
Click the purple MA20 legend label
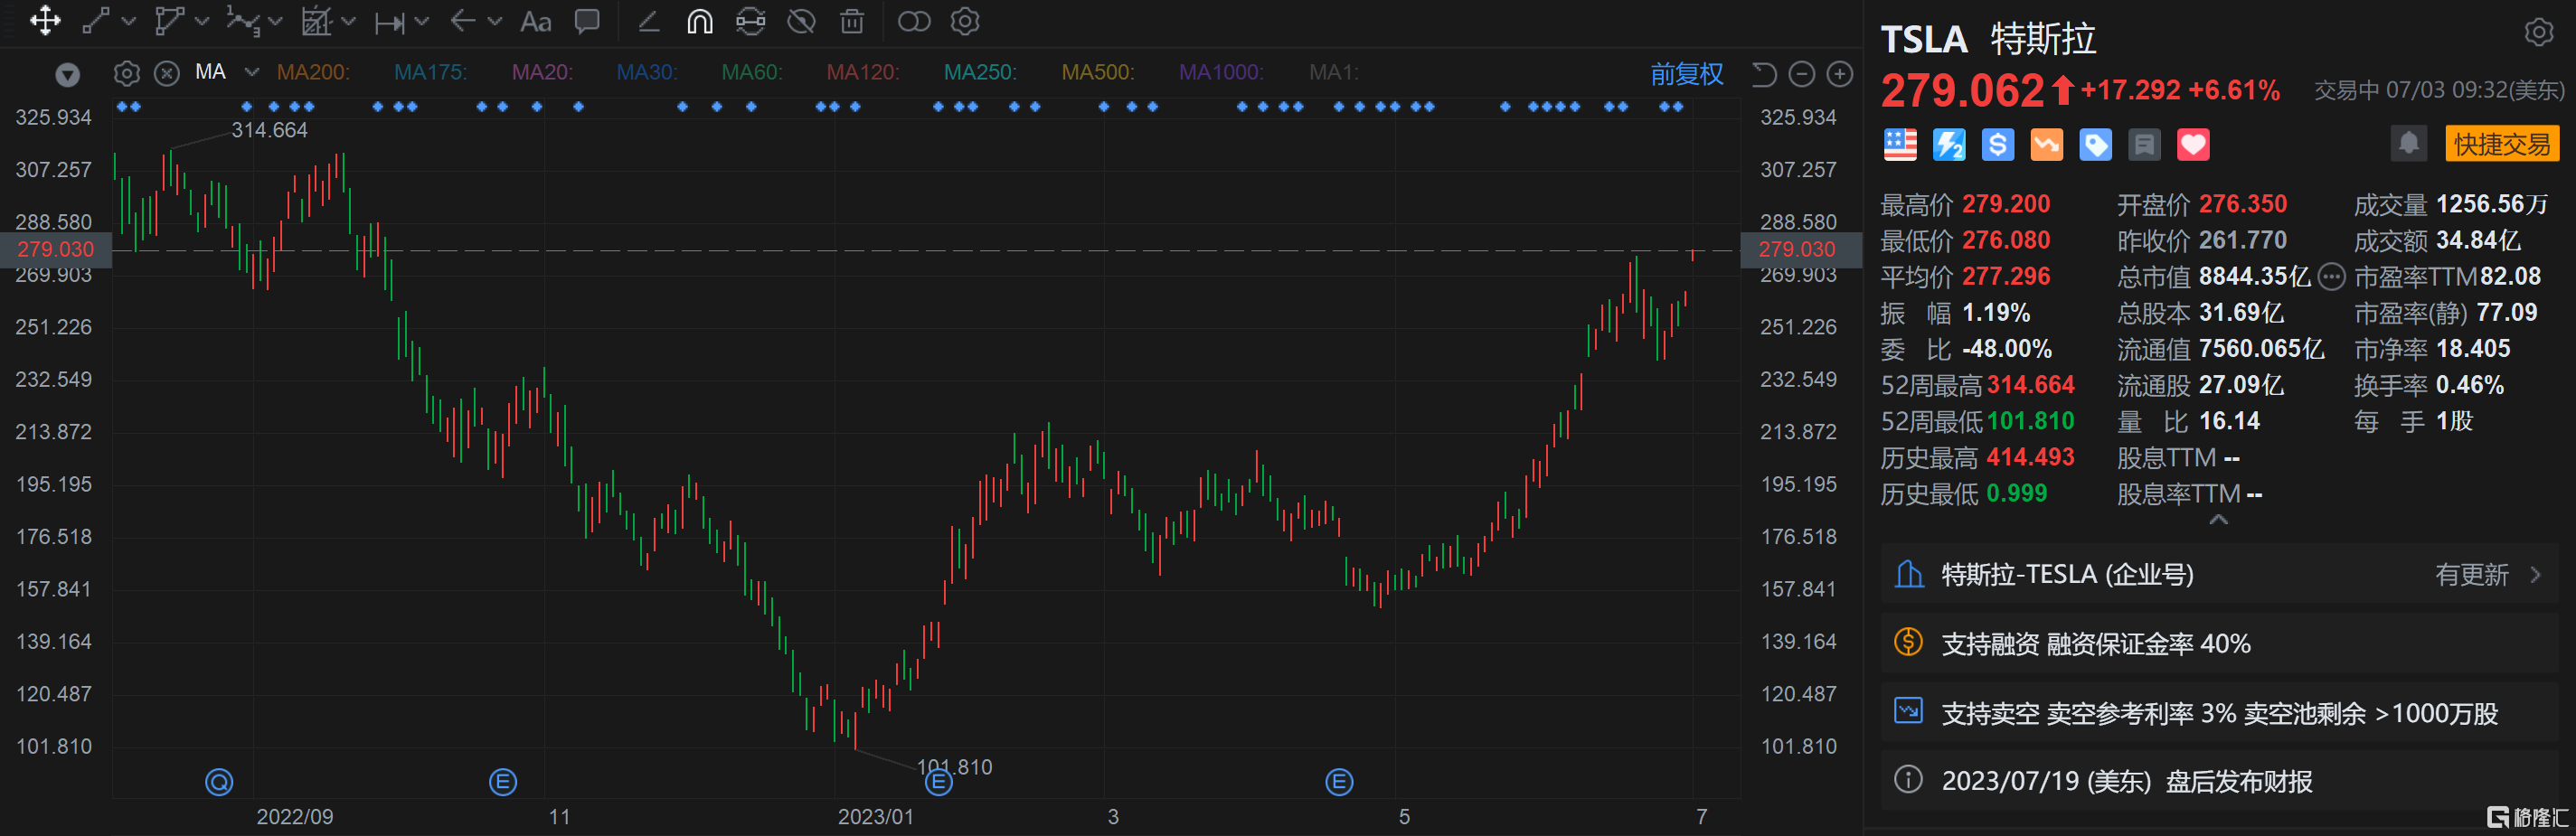click(x=542, y=72)
